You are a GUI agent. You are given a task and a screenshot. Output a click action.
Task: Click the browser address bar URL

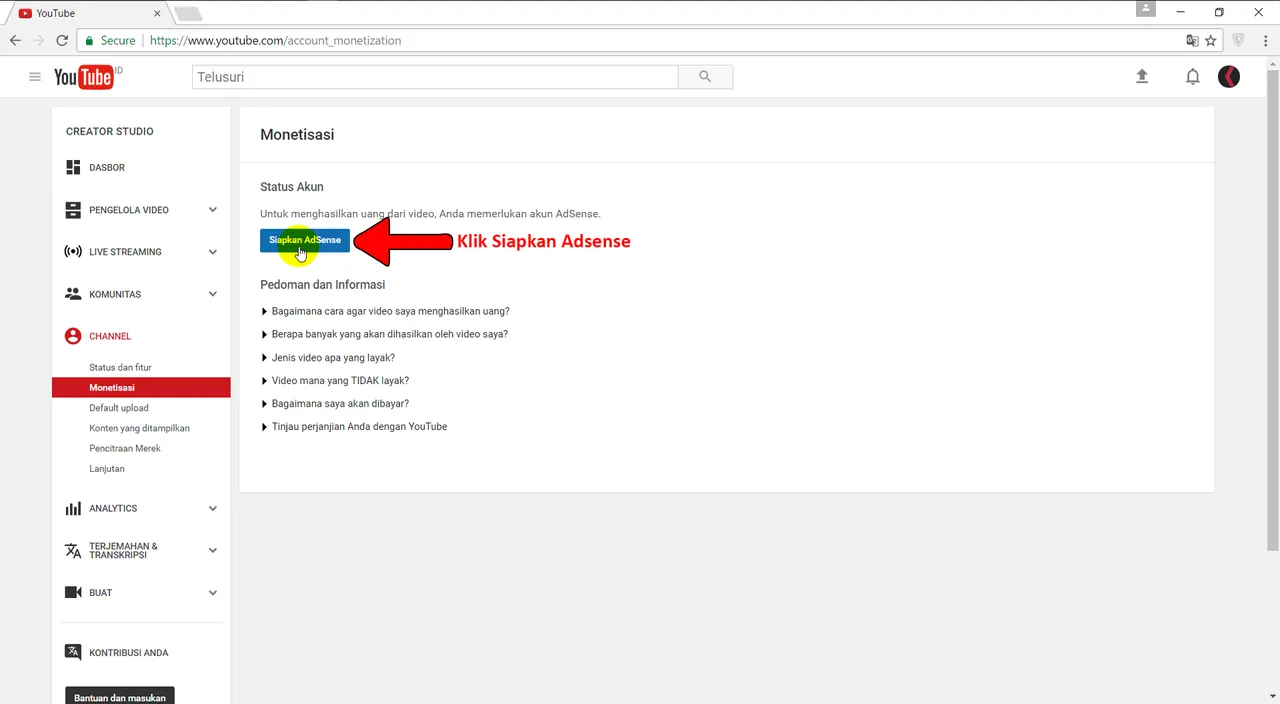(x=275, y=41)
